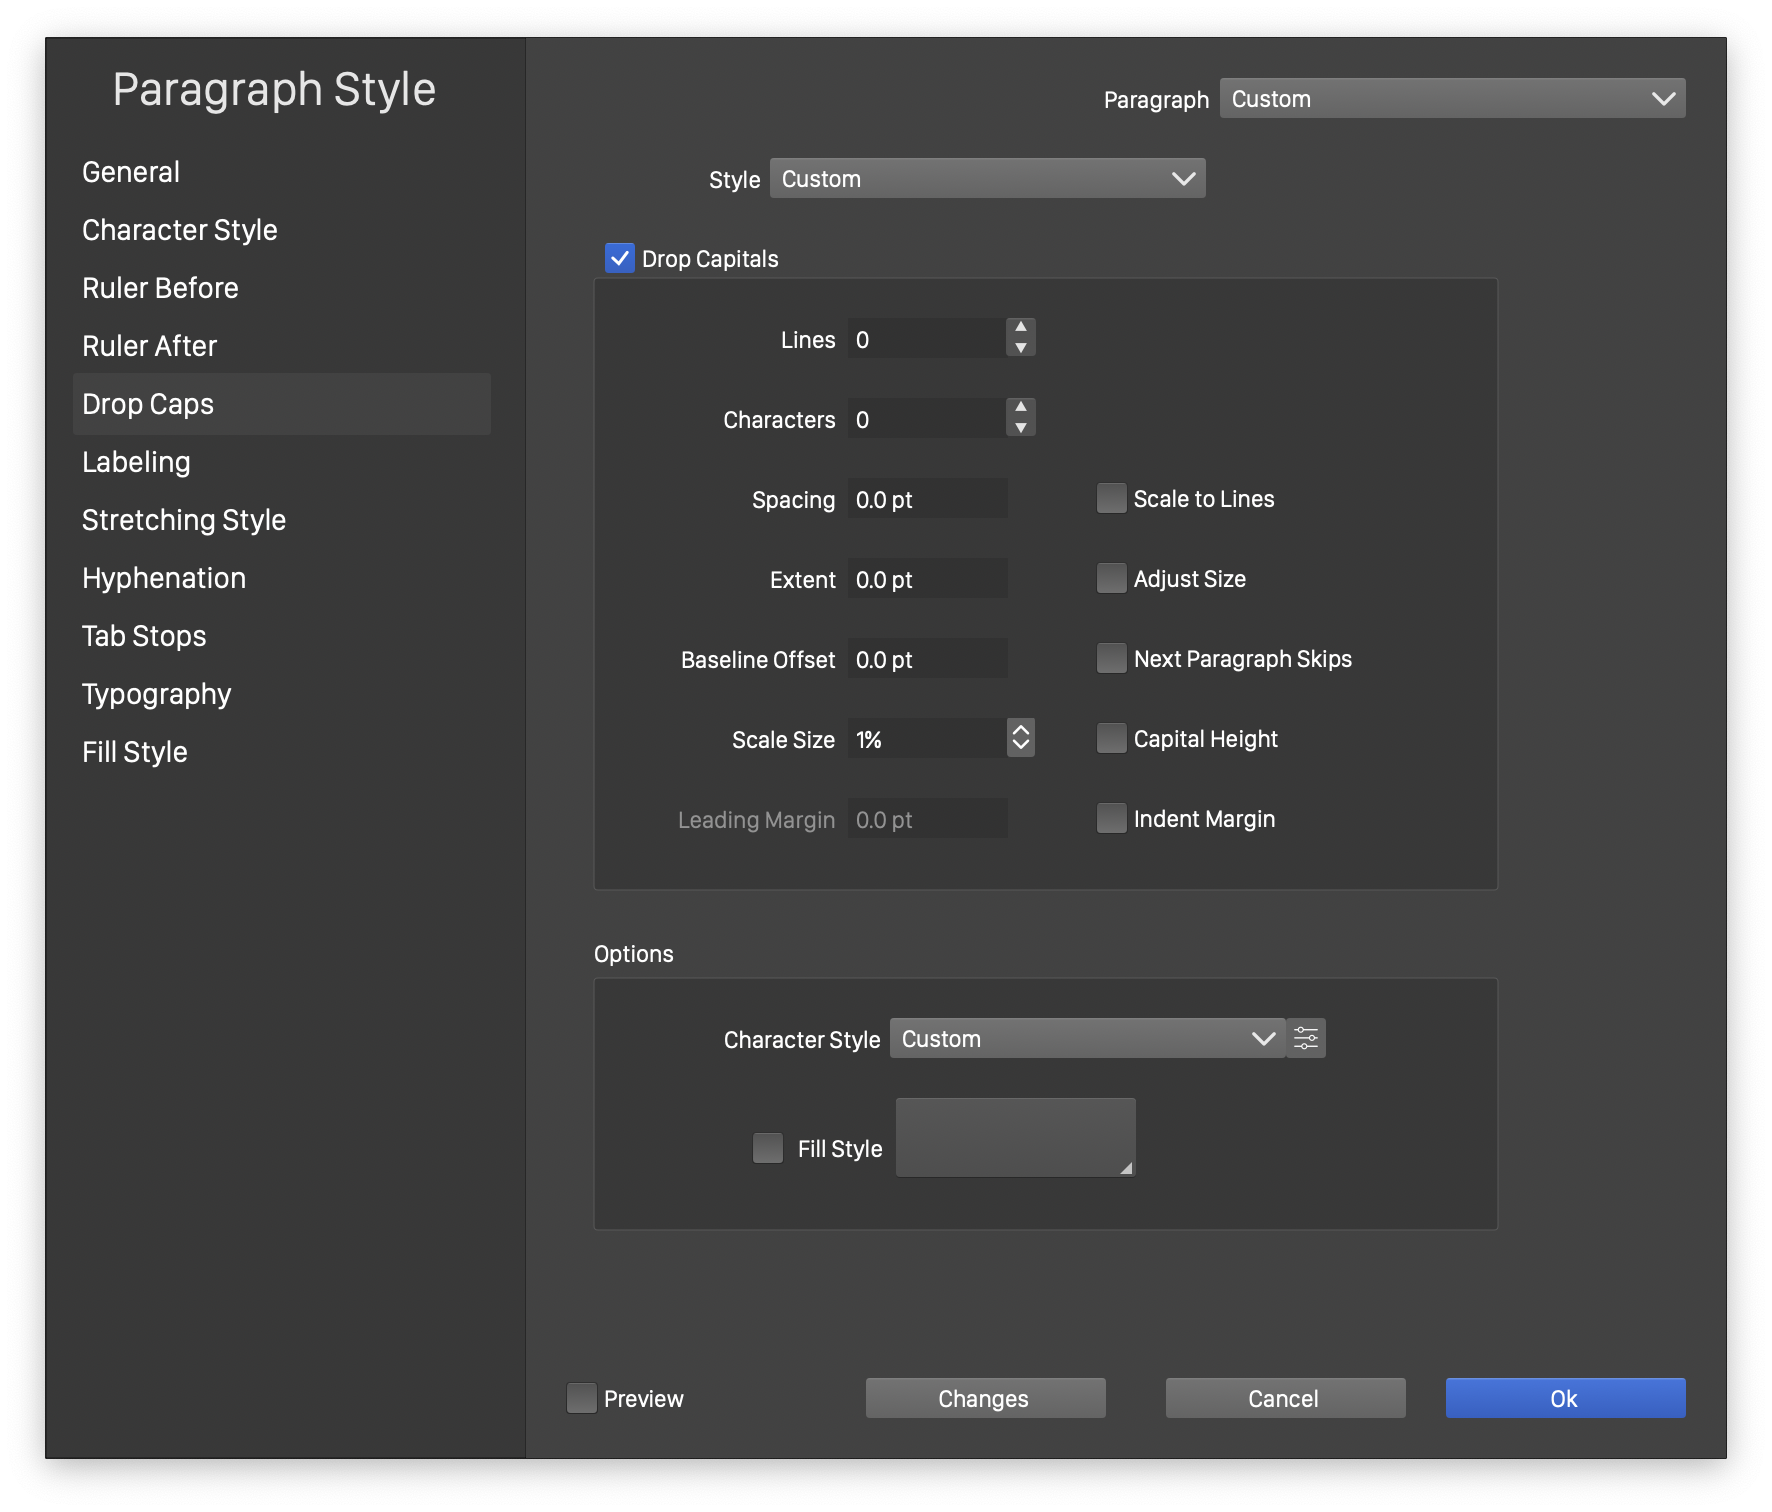Click the Changes button

(985, 1398)
